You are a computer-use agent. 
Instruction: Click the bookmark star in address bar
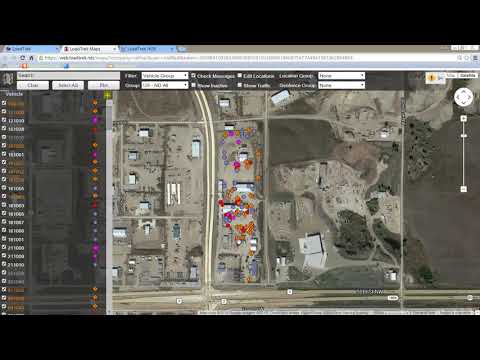pos(467,58)
